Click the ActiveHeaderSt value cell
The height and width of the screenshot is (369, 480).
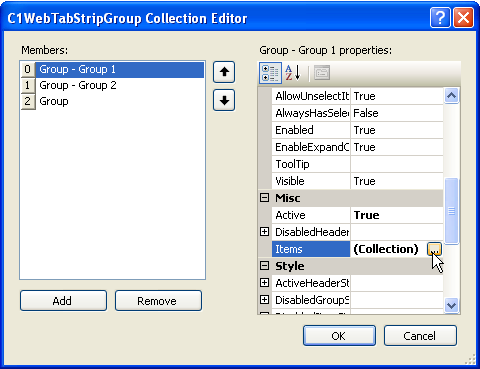397,283
